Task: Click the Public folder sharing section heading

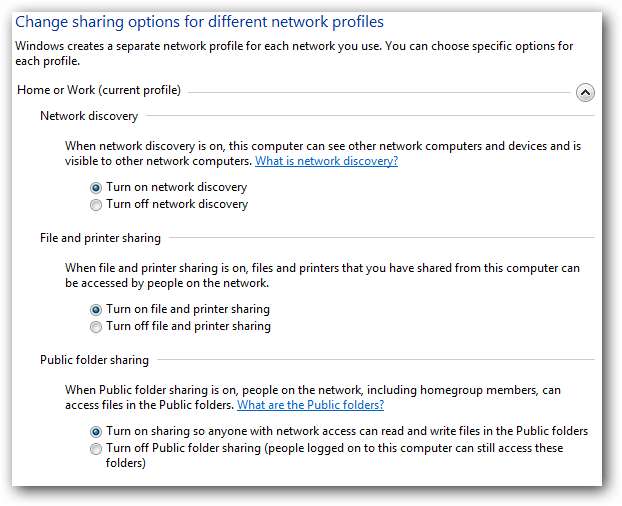Action: 94,360
